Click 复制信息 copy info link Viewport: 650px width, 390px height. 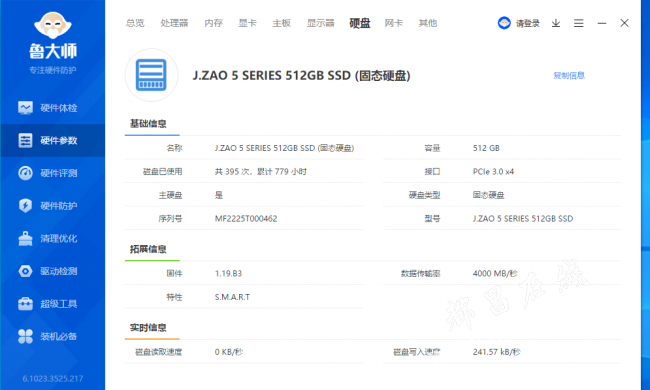tap(569, 75)
